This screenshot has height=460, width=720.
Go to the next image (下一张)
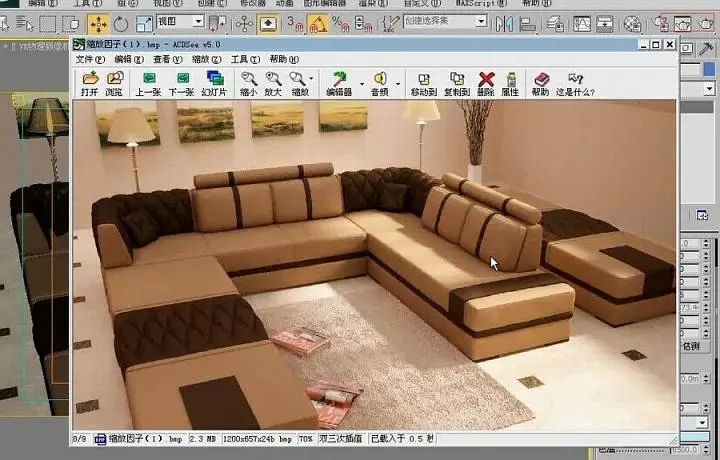point(181,83)
